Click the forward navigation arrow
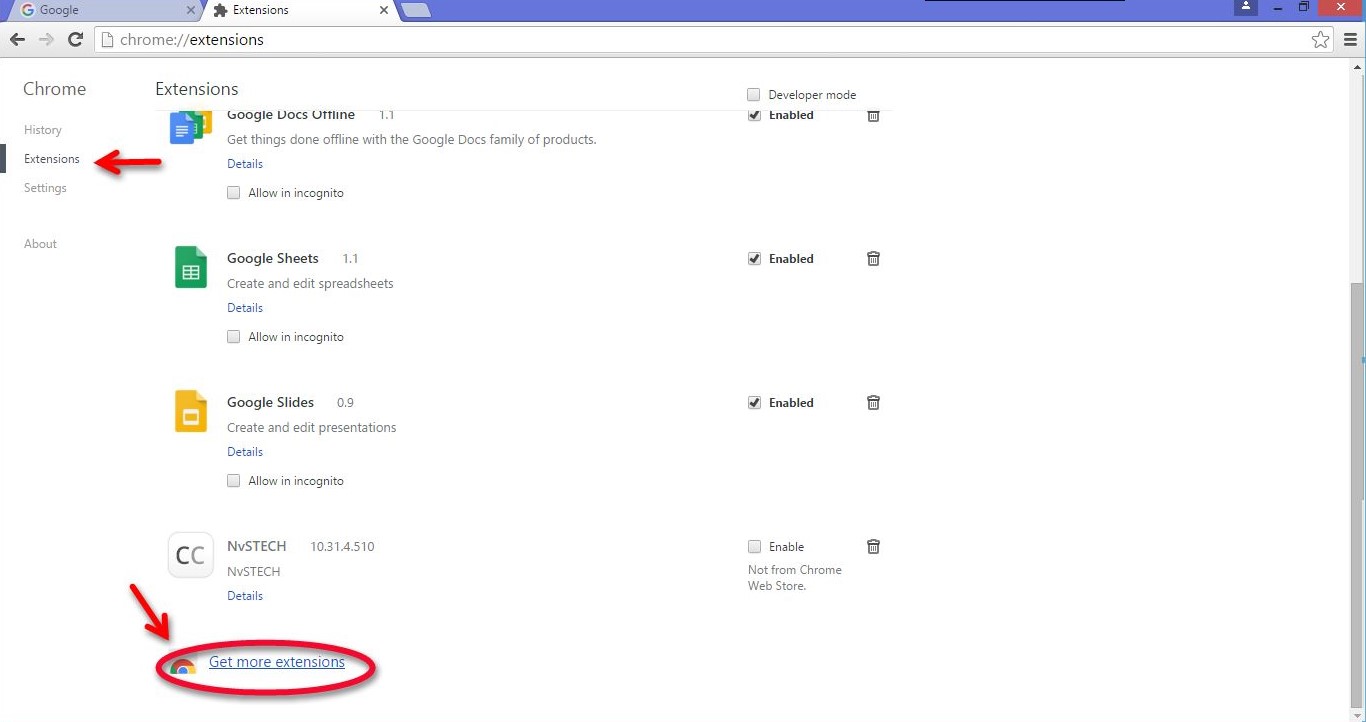Image resolution: width=1366 pixels, height=722 pixels. 46,40
